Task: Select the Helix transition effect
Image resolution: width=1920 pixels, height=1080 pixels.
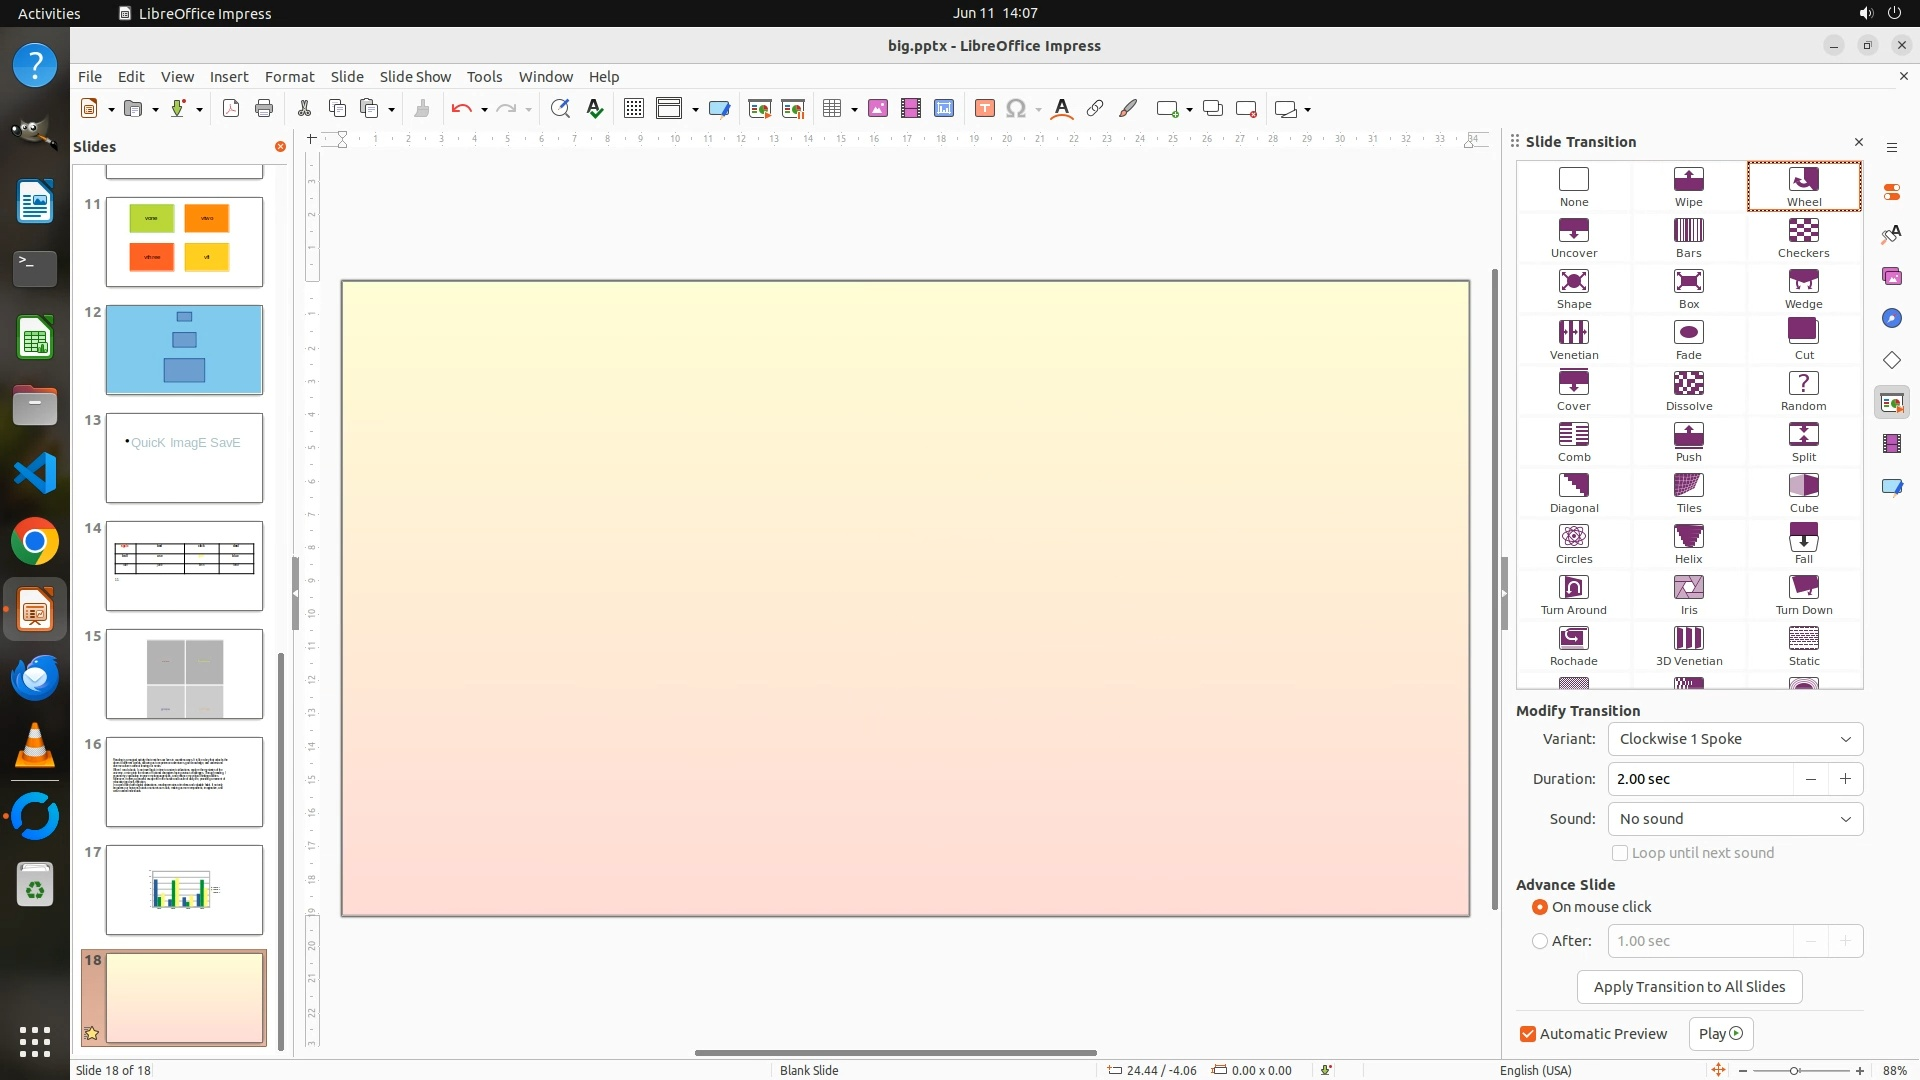Action: [x=1688, y=543]
